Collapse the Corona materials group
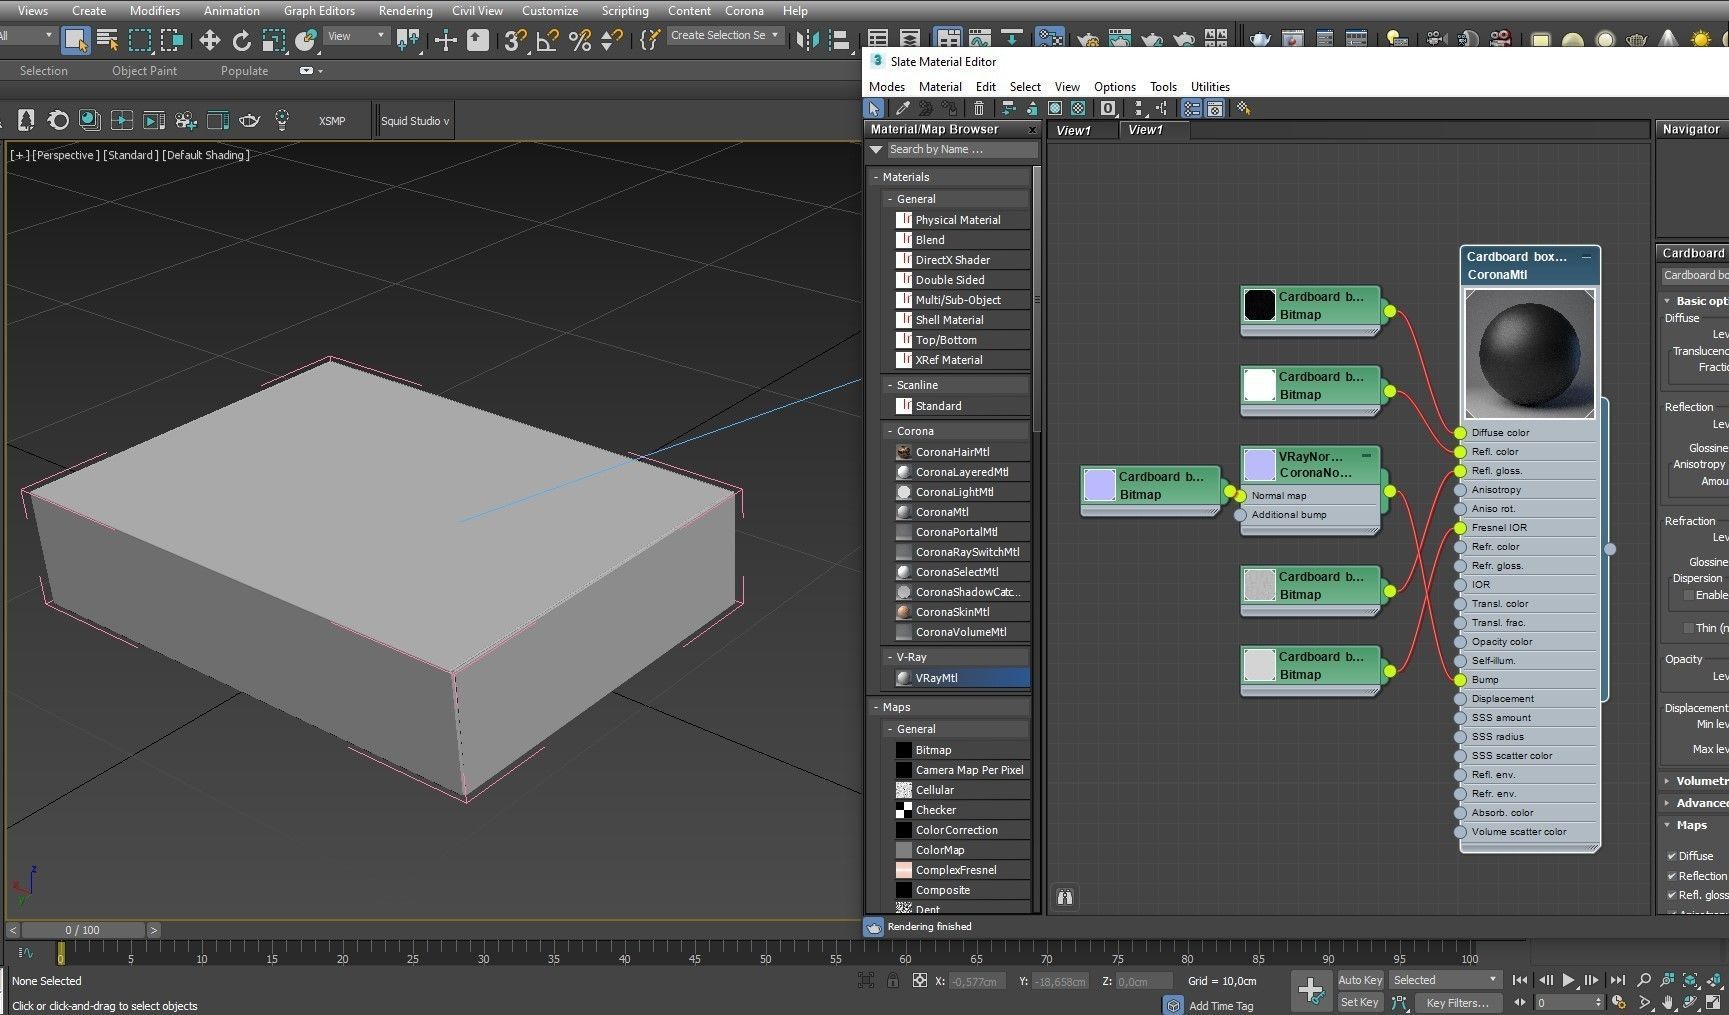Screen dimensions: 1729x1015 click(890, 431)
